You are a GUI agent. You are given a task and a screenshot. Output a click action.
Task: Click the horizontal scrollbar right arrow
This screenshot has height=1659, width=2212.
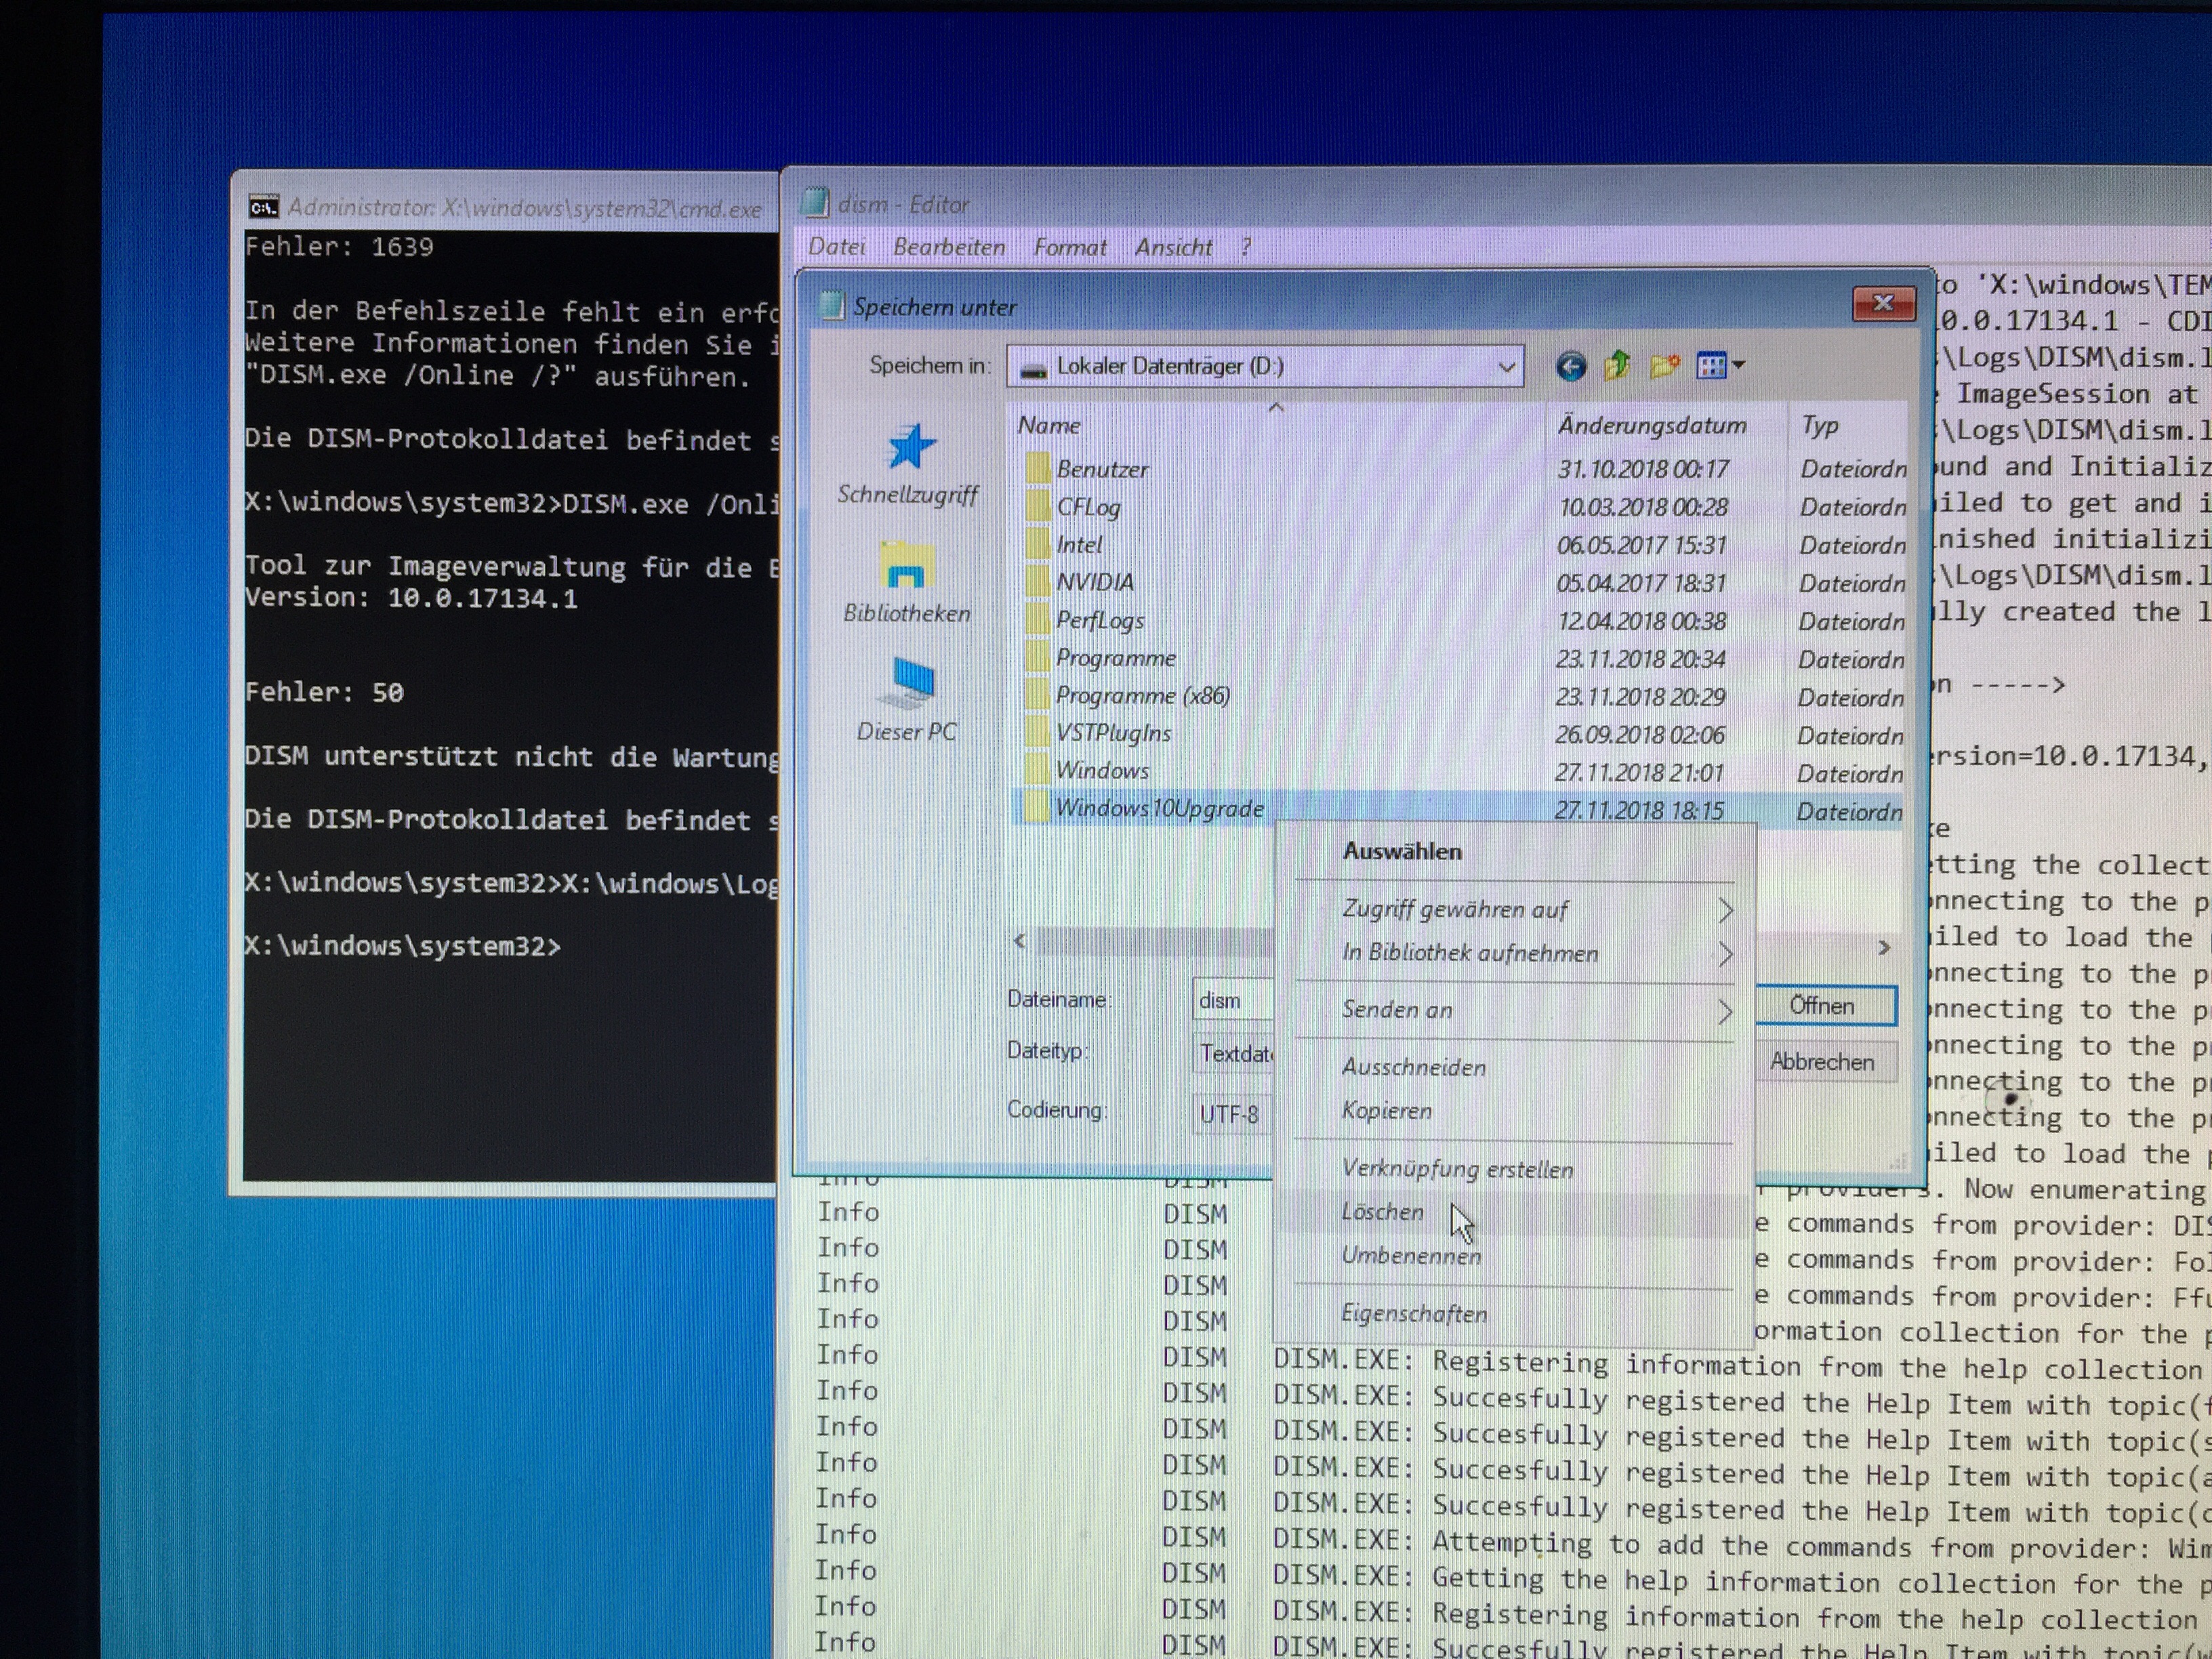[x=1884, y=947]
